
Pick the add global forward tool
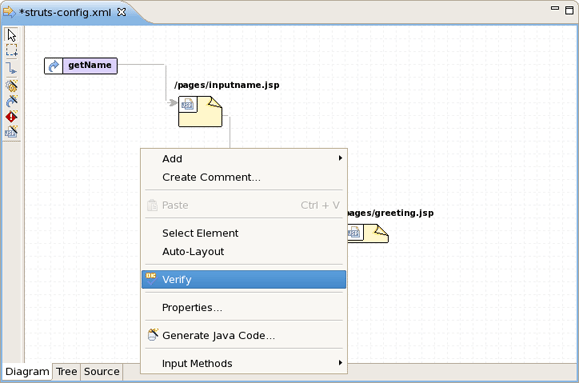point(11,101)
